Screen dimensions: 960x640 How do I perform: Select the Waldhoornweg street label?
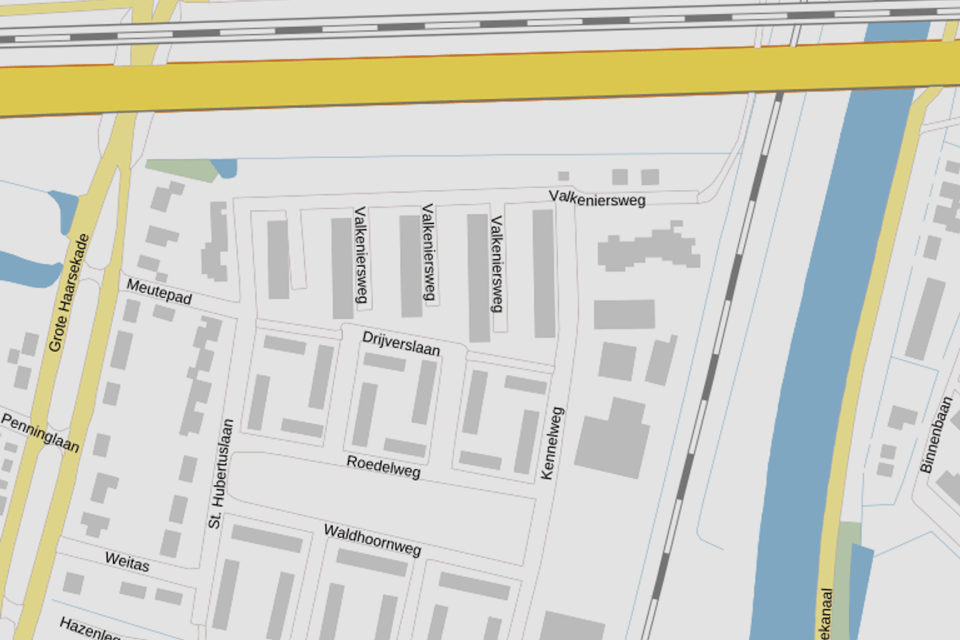point(373,540)
